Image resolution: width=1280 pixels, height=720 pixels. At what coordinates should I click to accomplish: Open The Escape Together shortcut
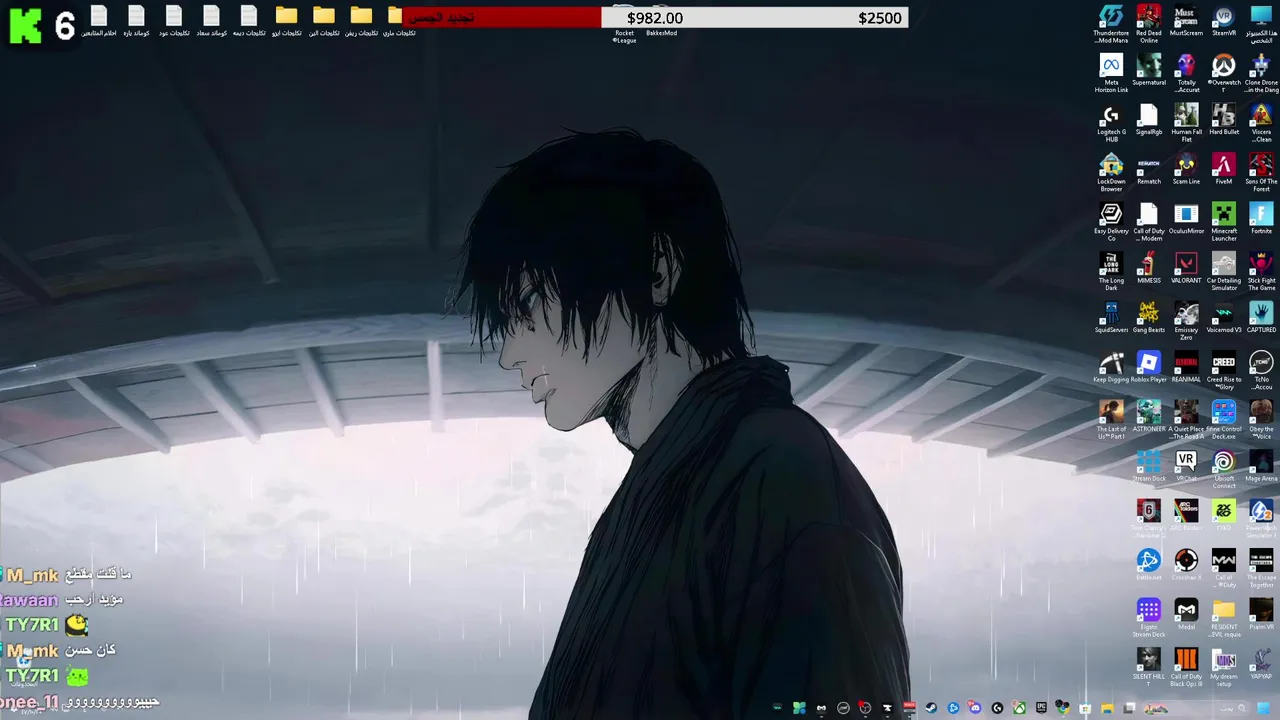(x=1261, y=569)
